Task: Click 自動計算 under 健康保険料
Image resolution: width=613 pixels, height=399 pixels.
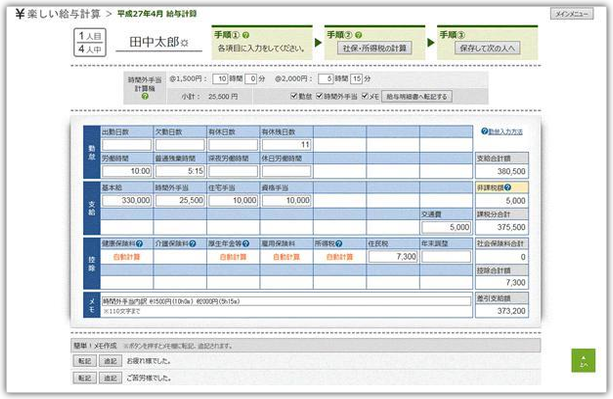Action: pos(127,257)
